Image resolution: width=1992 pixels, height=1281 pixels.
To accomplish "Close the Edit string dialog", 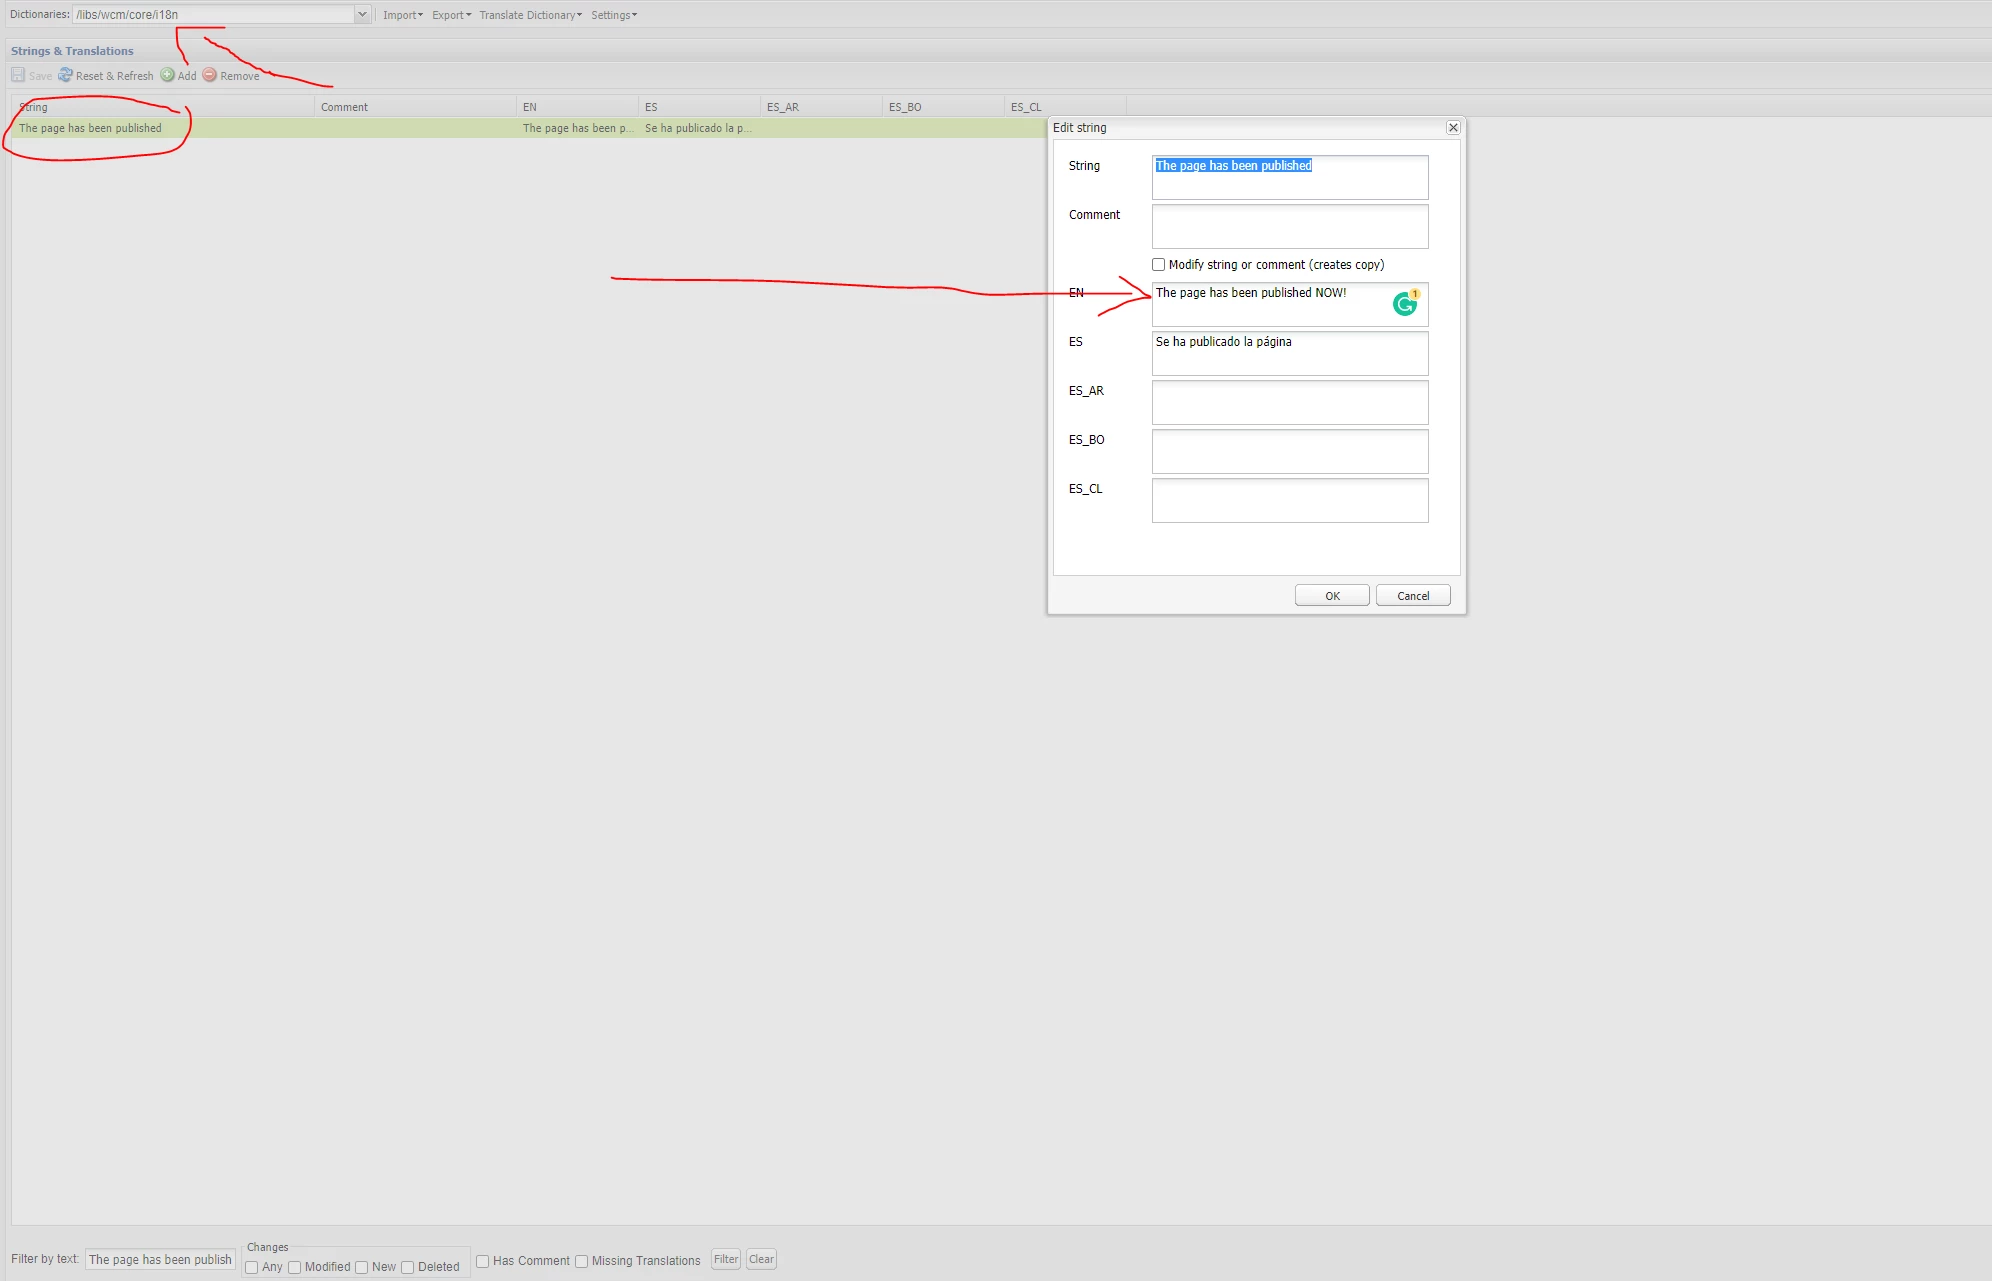I will [1453, 128].
